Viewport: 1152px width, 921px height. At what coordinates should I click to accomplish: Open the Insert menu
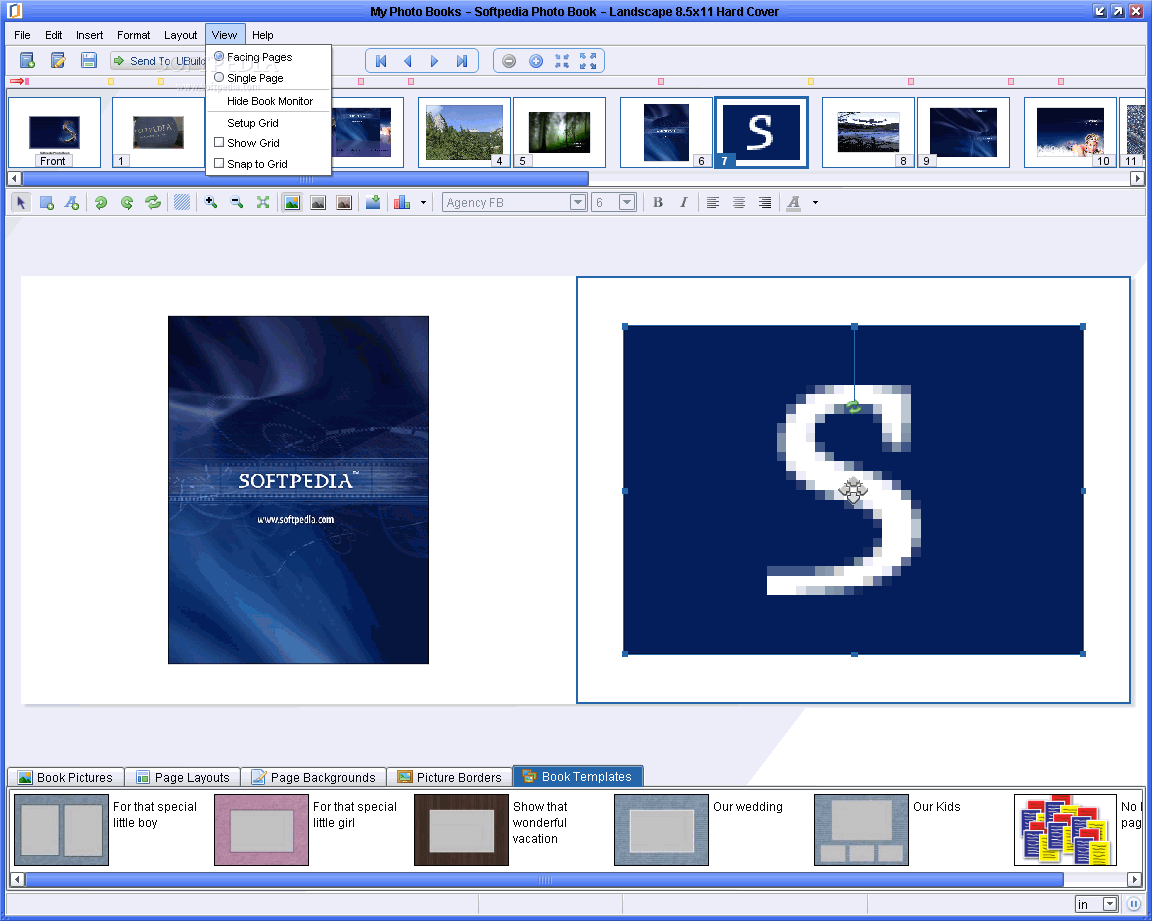[x=90, y=35]
